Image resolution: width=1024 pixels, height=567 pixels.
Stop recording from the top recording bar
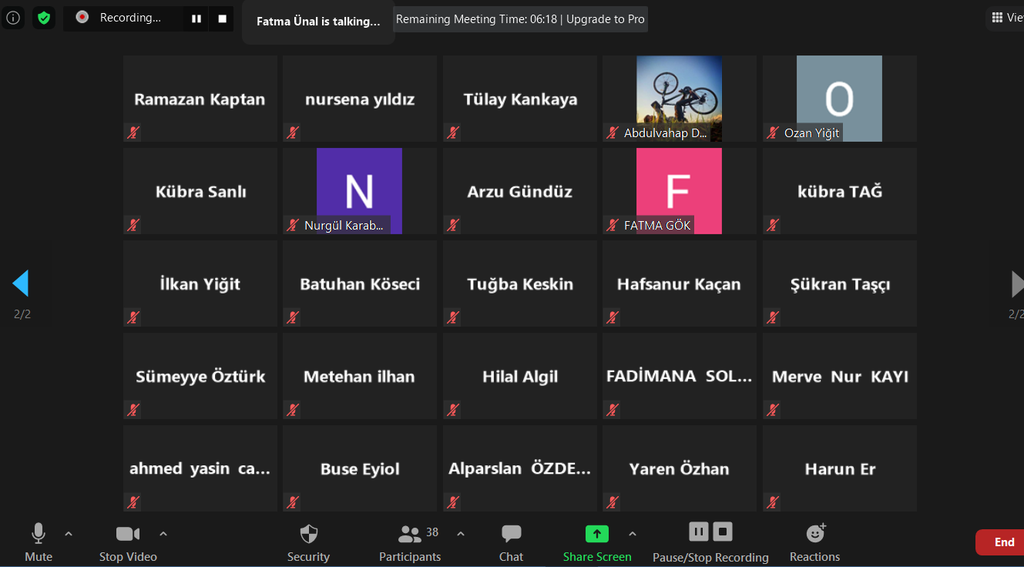[x=222, y=18]
